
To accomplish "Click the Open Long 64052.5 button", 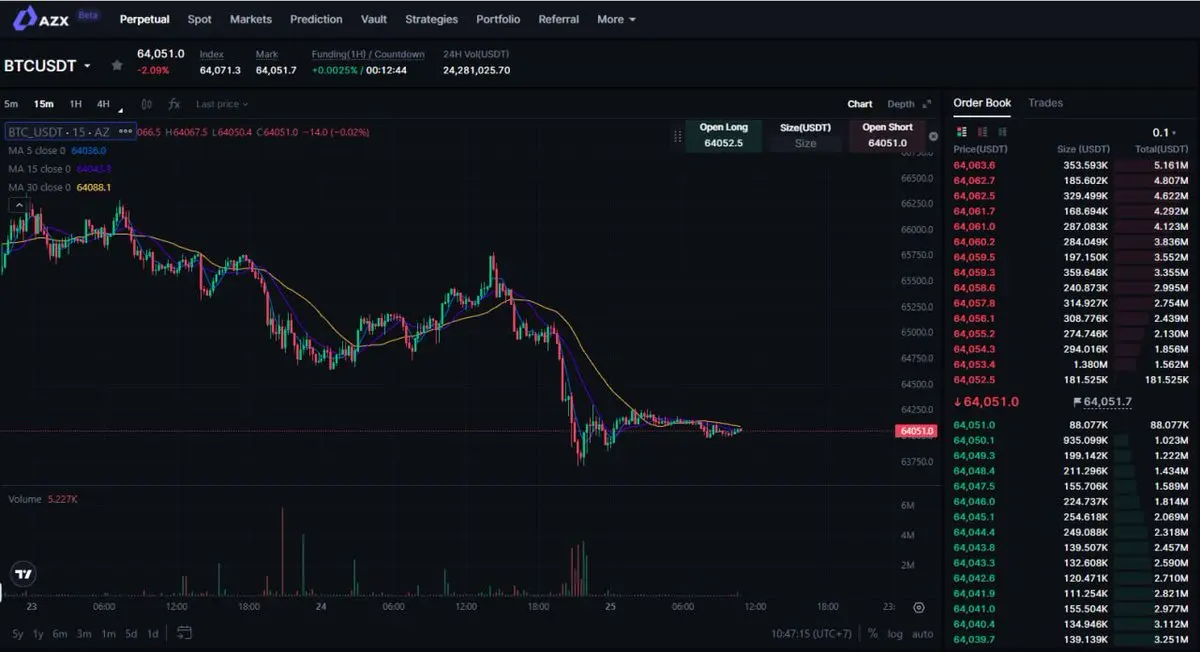I will [724, 136].
